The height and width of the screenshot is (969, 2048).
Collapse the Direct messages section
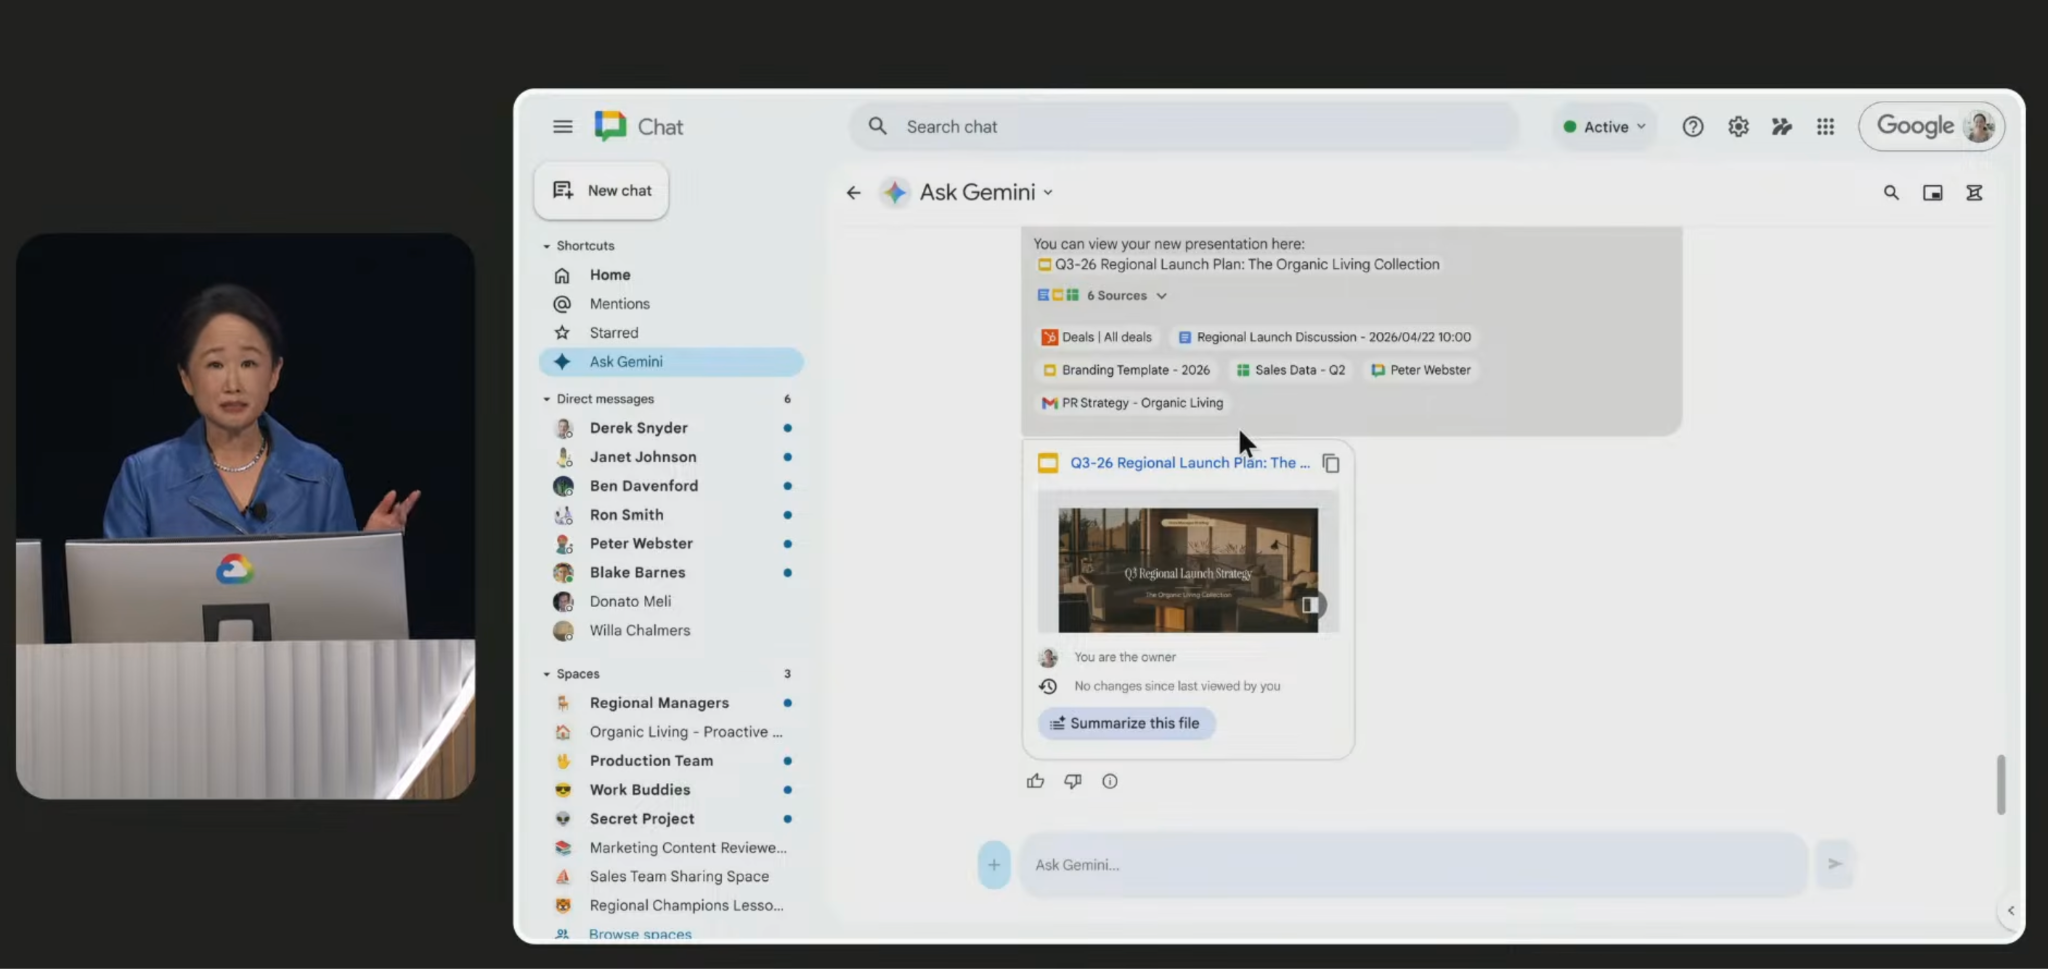[547, 399]
